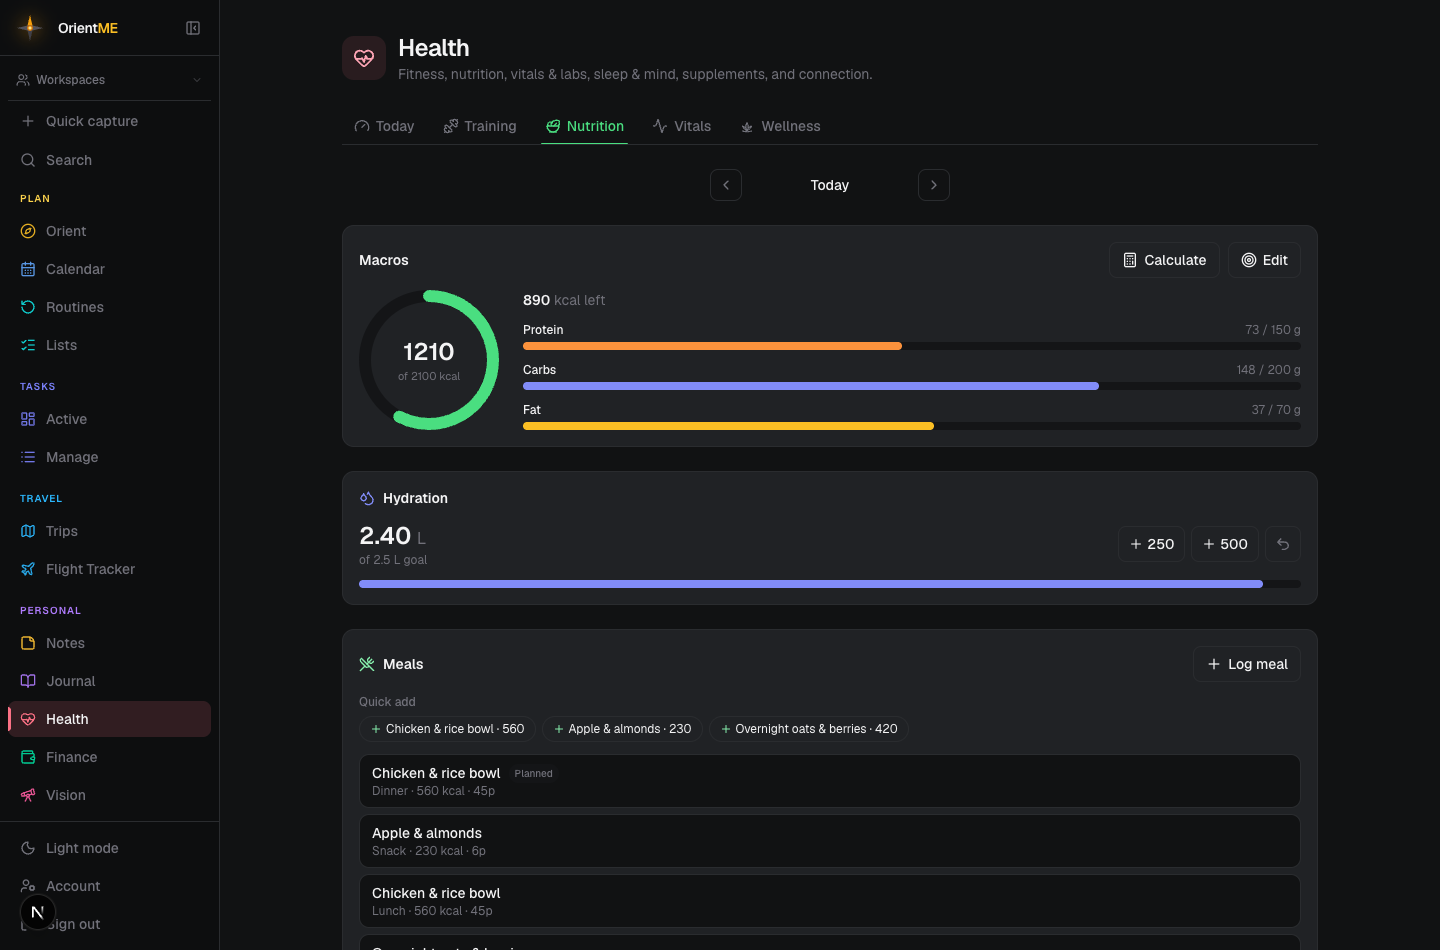Click the Hydration droplet icon
Image resolution: width=1440 pixels, height=950 pixels.
pyautogui.click(x=367, y=498)
